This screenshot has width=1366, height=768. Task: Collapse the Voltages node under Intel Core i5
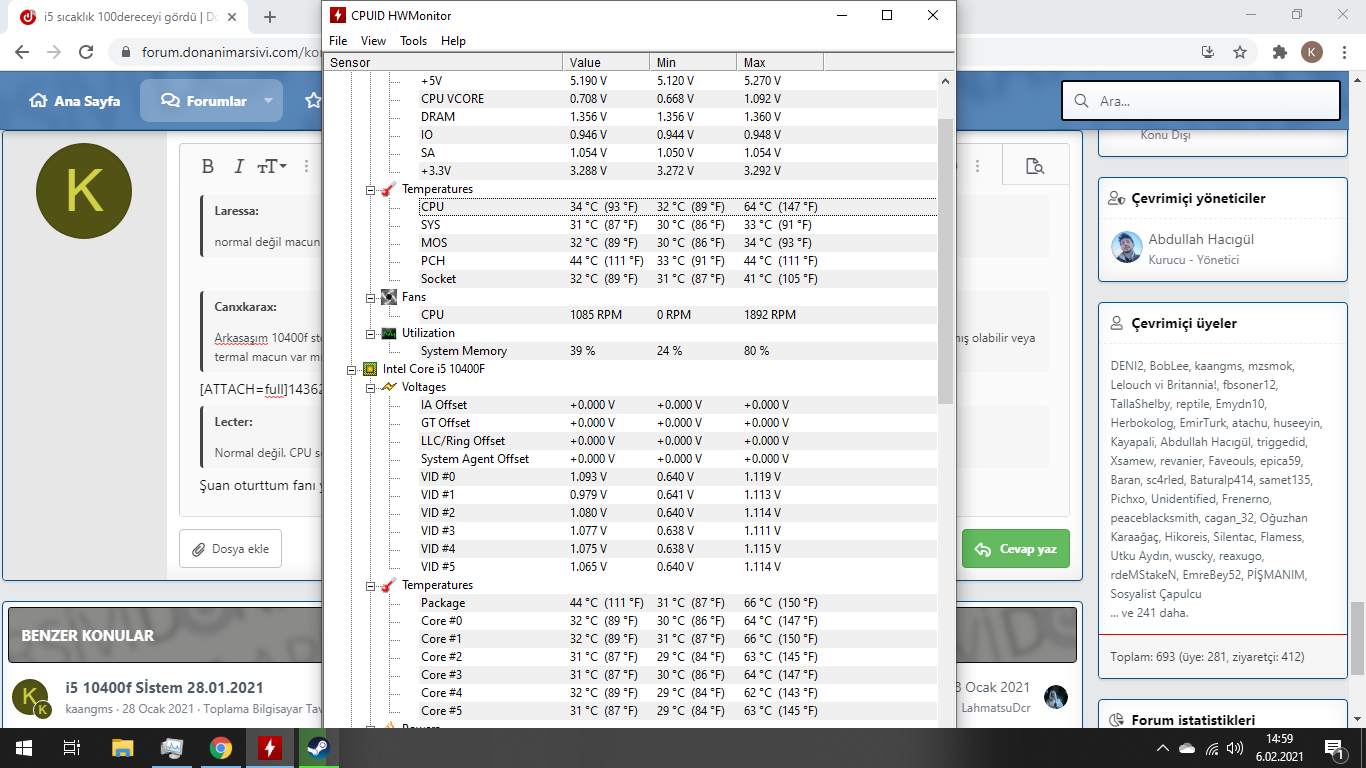tap(370, 387)
